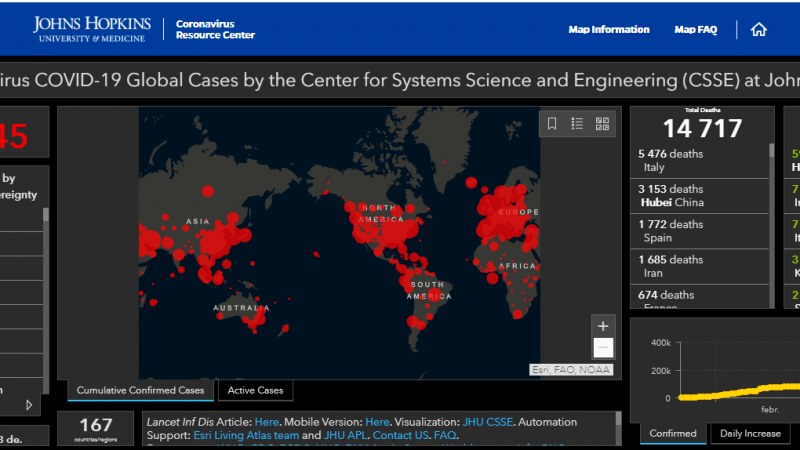The height and width of the screenshot is (450, 800).
Task: Zoom out with the map minus button
Action: 603,347
